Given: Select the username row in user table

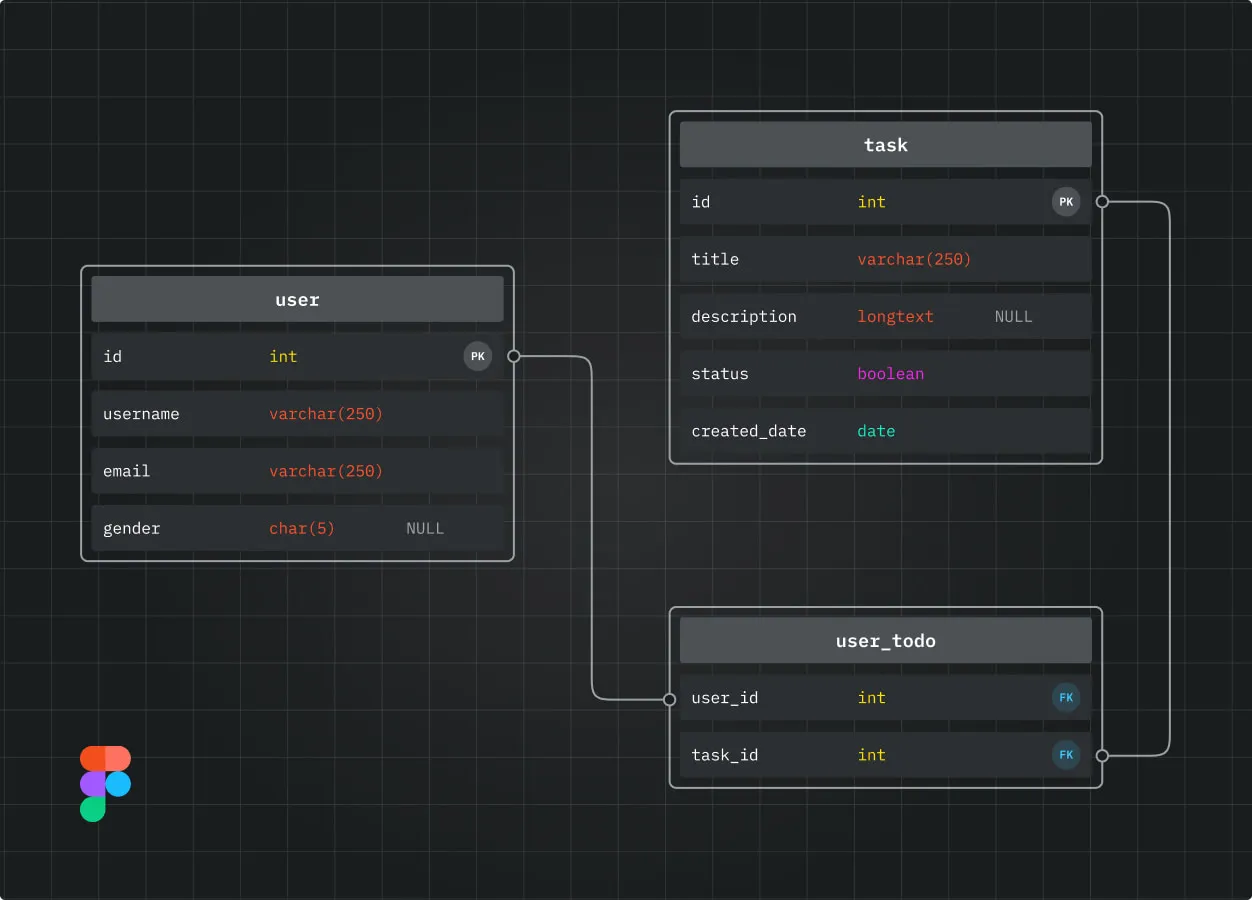Looking at the screenshot, I should pyautogui.click(x=296, y=413).
